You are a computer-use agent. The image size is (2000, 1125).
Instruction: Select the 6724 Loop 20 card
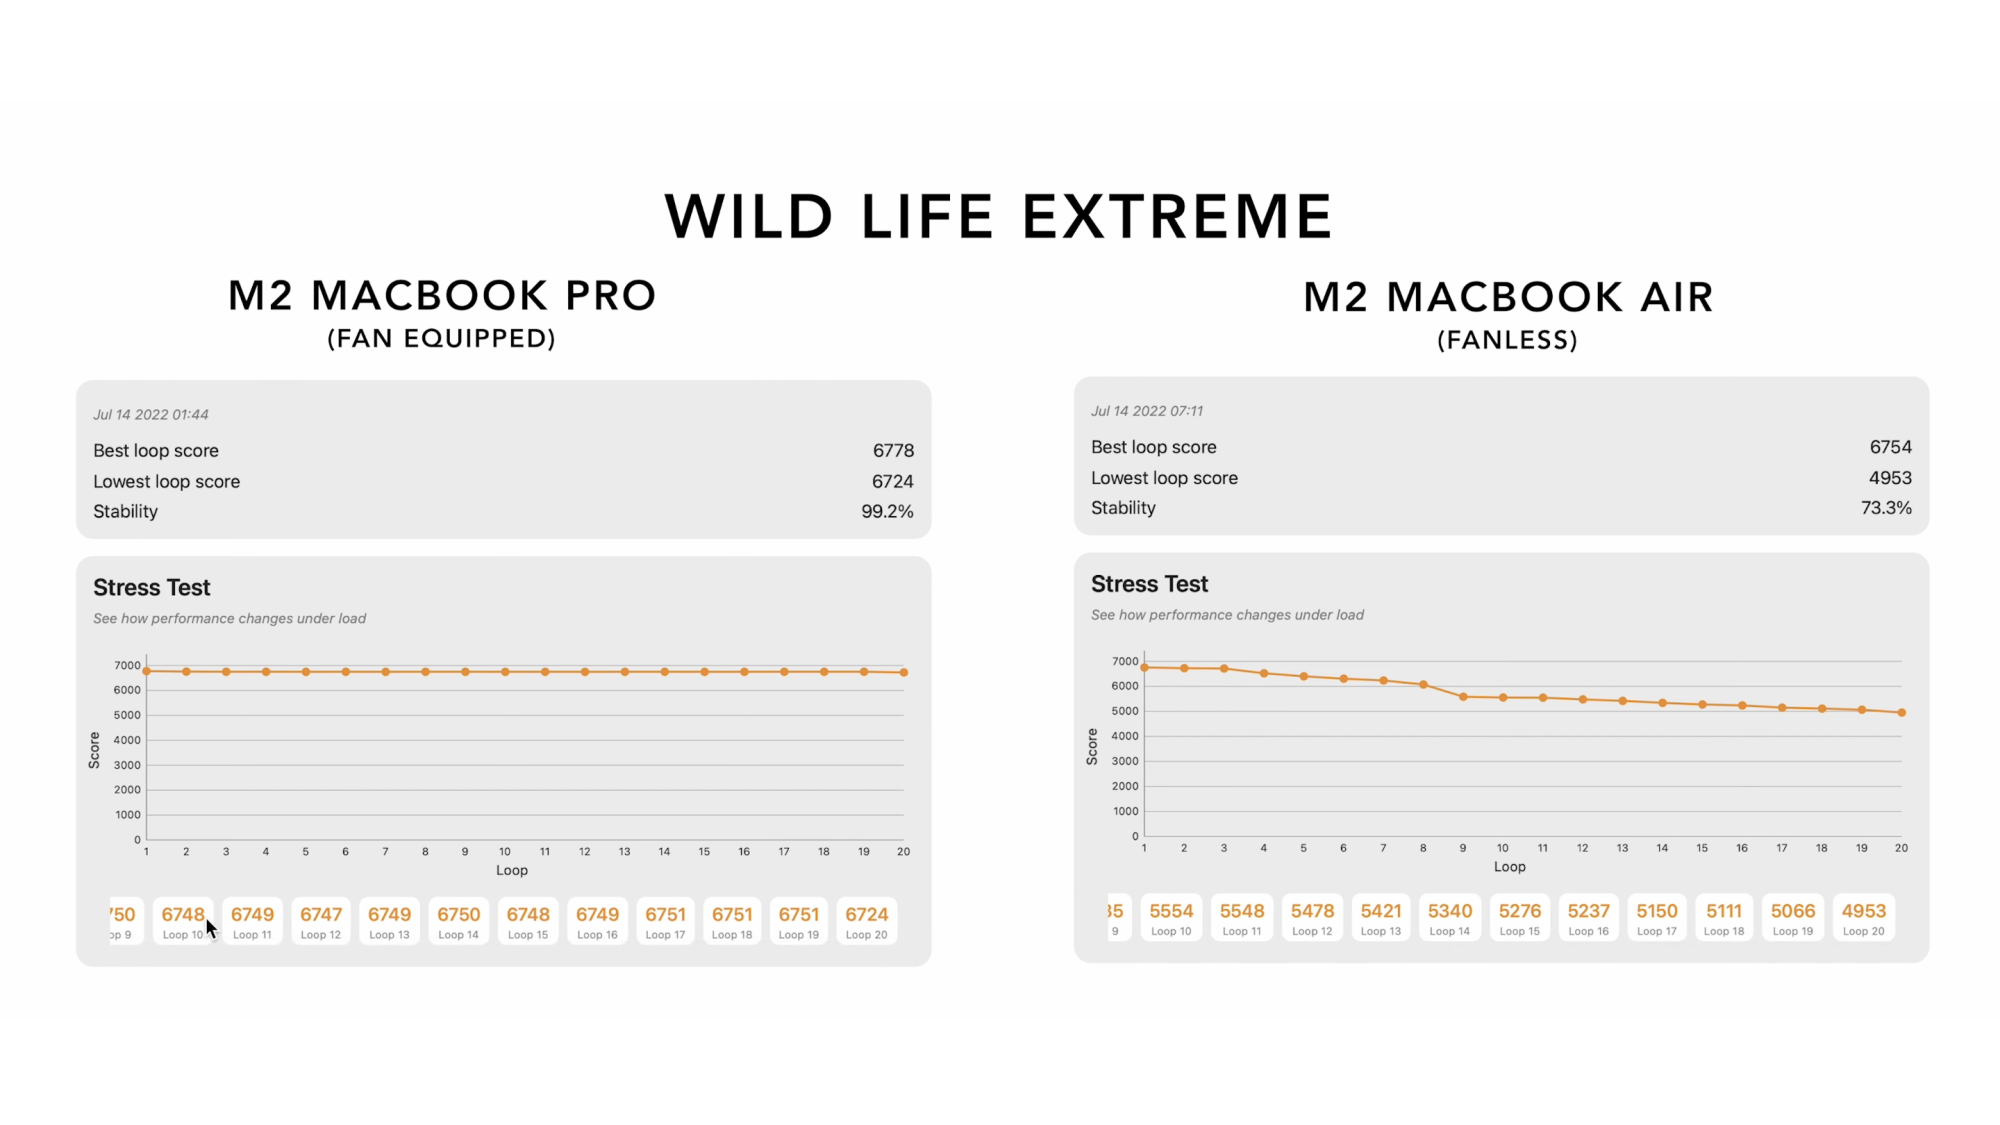pyautogui.click(x=867, y=921)
